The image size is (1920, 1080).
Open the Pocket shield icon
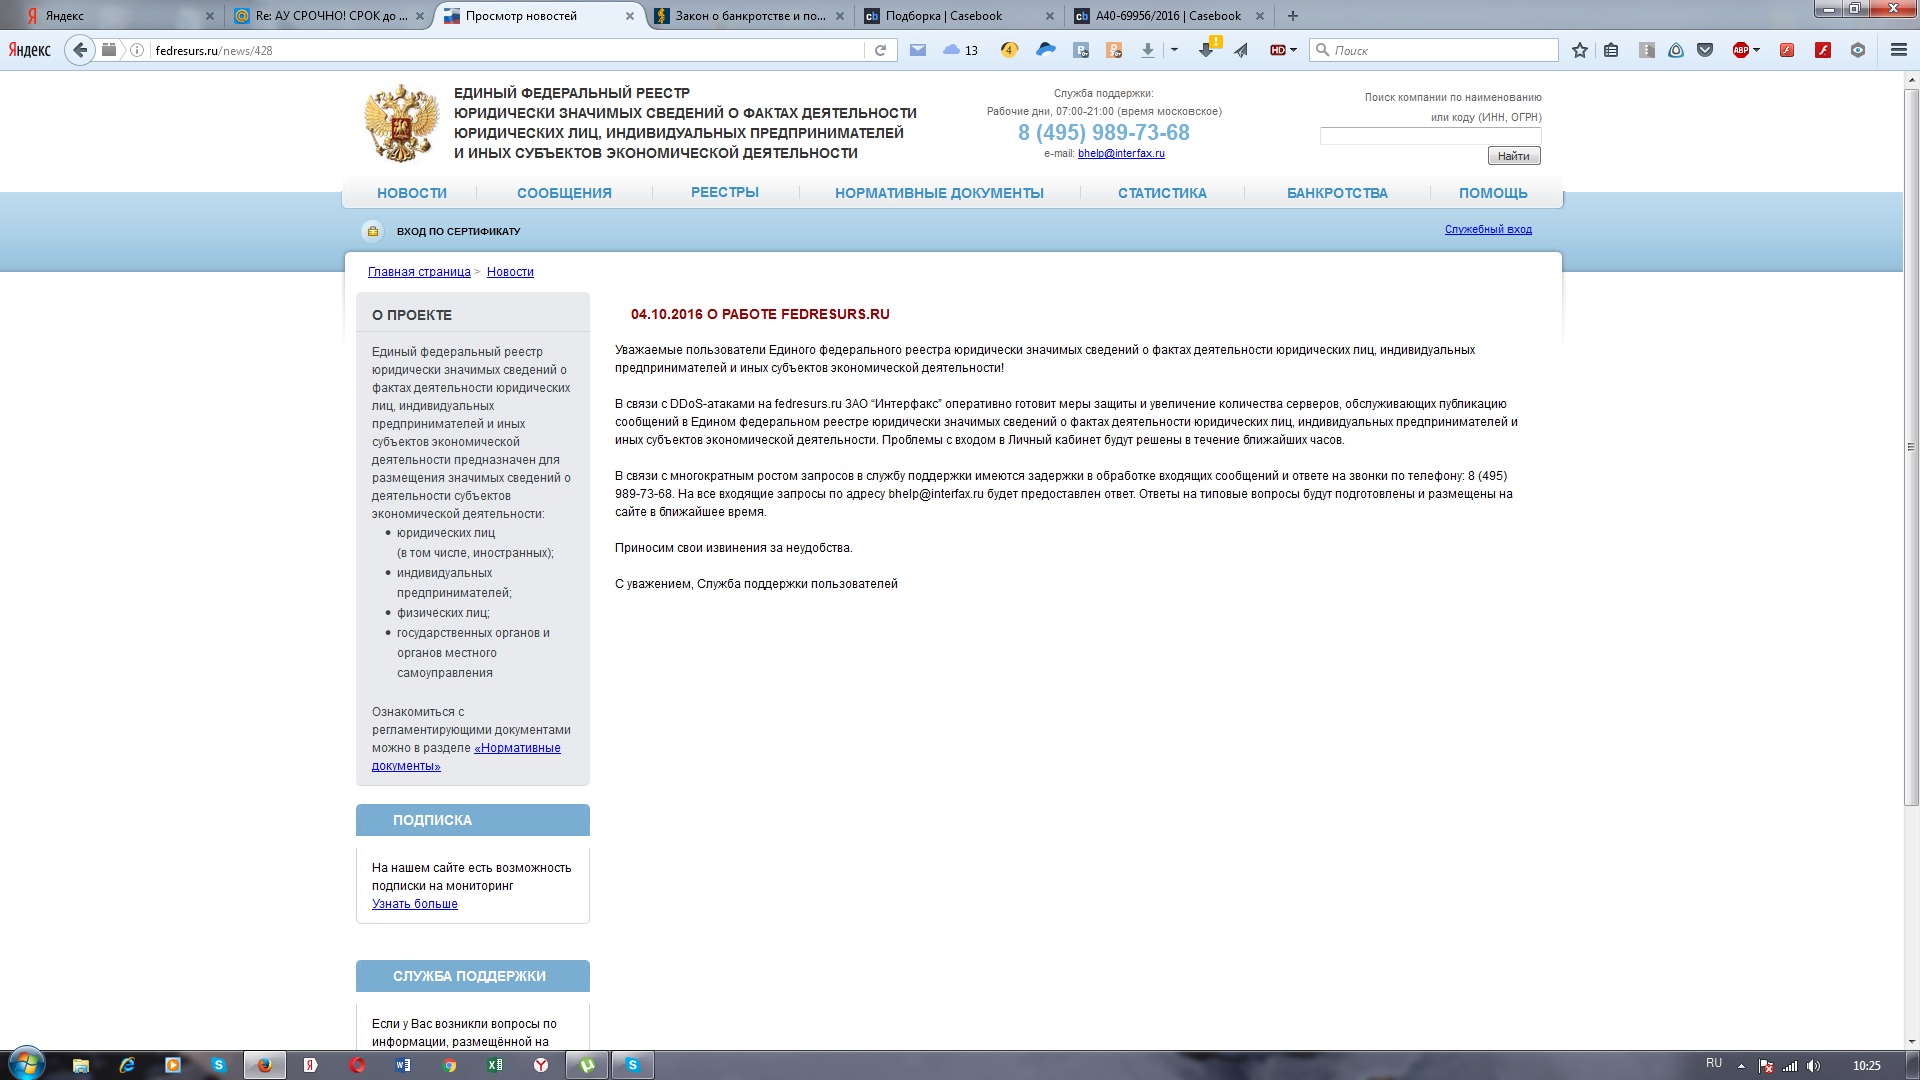[x=1705, y=50]
